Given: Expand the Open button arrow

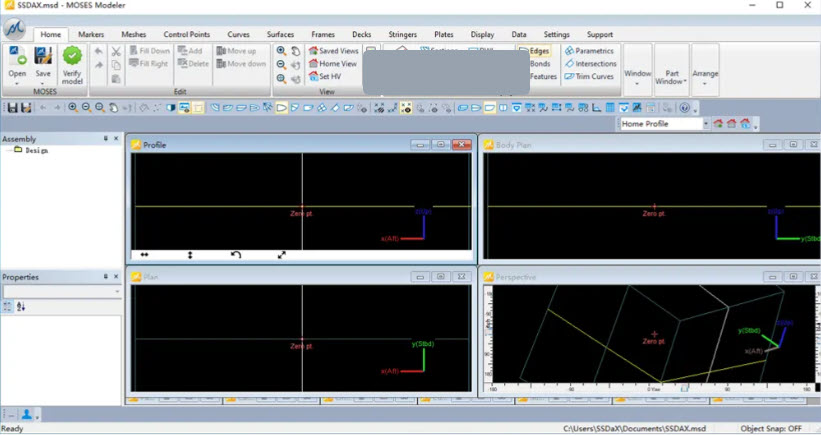Looking at the screenshot, I should point(17,83).
